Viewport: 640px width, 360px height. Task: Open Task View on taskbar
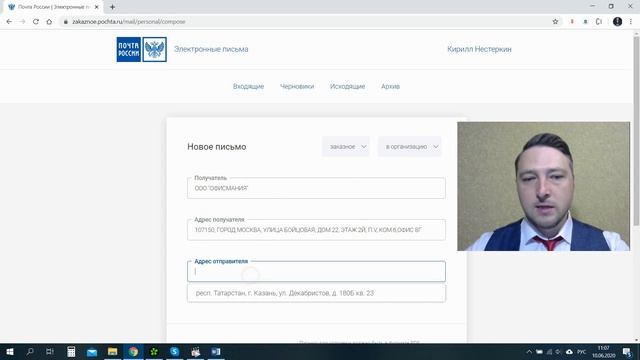tap(50, 351)
